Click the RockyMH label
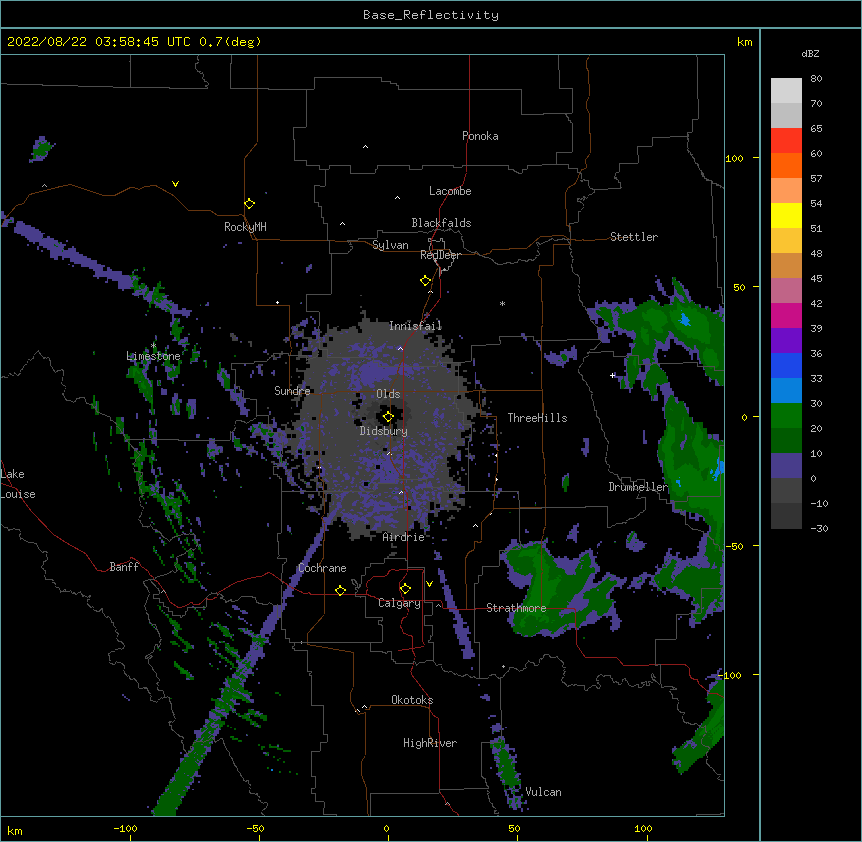This screenshot has height=842, width=862. (245, 227)
